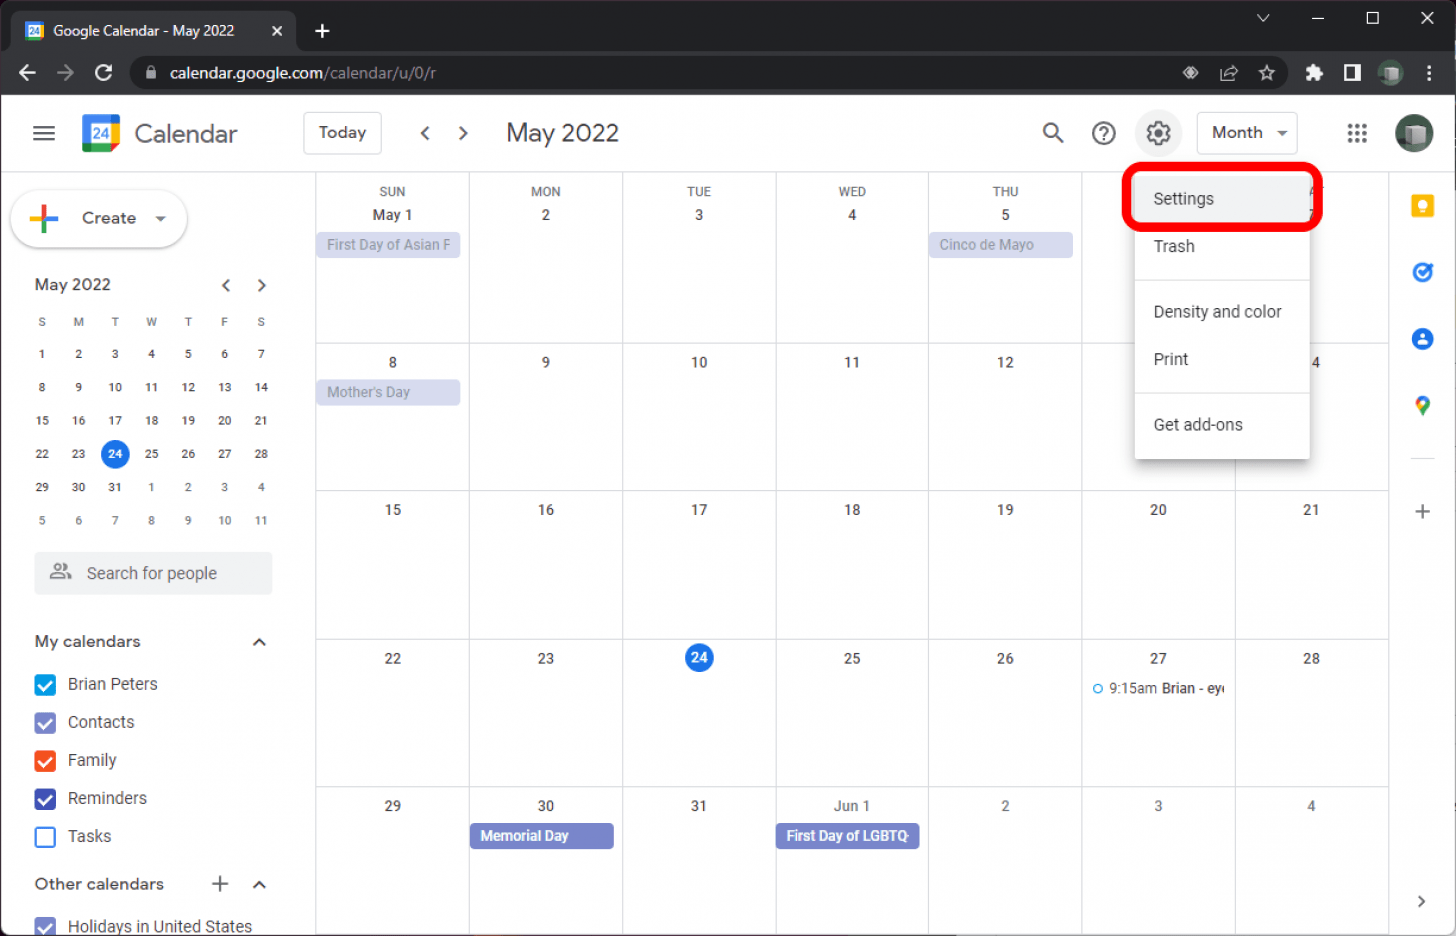Expand the Create button dropdown
Viewport: 1456px width, 936px height.
pyautogui.click(x=158, y=218)
